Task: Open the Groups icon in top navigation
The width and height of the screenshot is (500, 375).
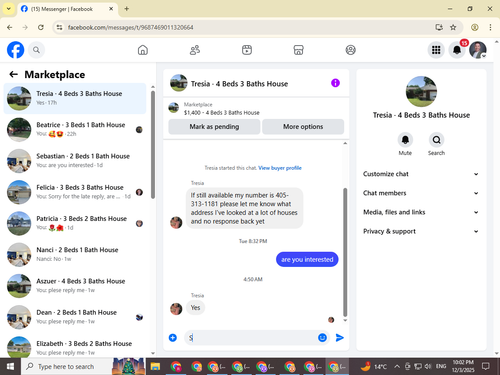Action: click(x=350, y=50)
